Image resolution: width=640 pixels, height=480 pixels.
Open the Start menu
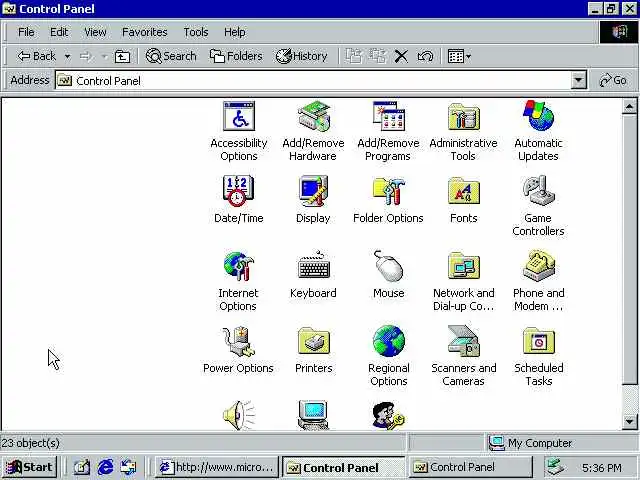click(x=29, y=467)
